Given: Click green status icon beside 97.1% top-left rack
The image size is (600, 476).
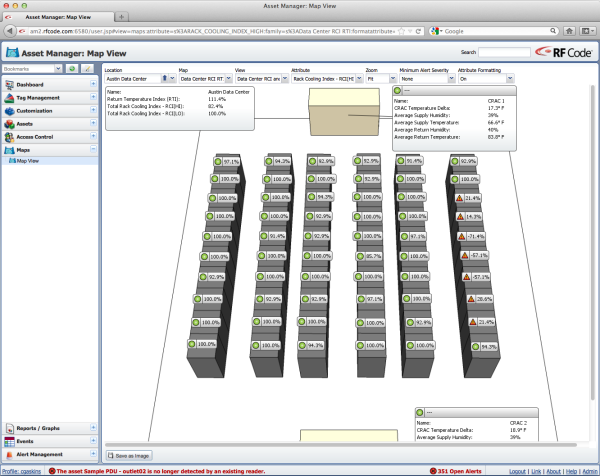Looking at the screenshot, I should [x=218, y=161].
